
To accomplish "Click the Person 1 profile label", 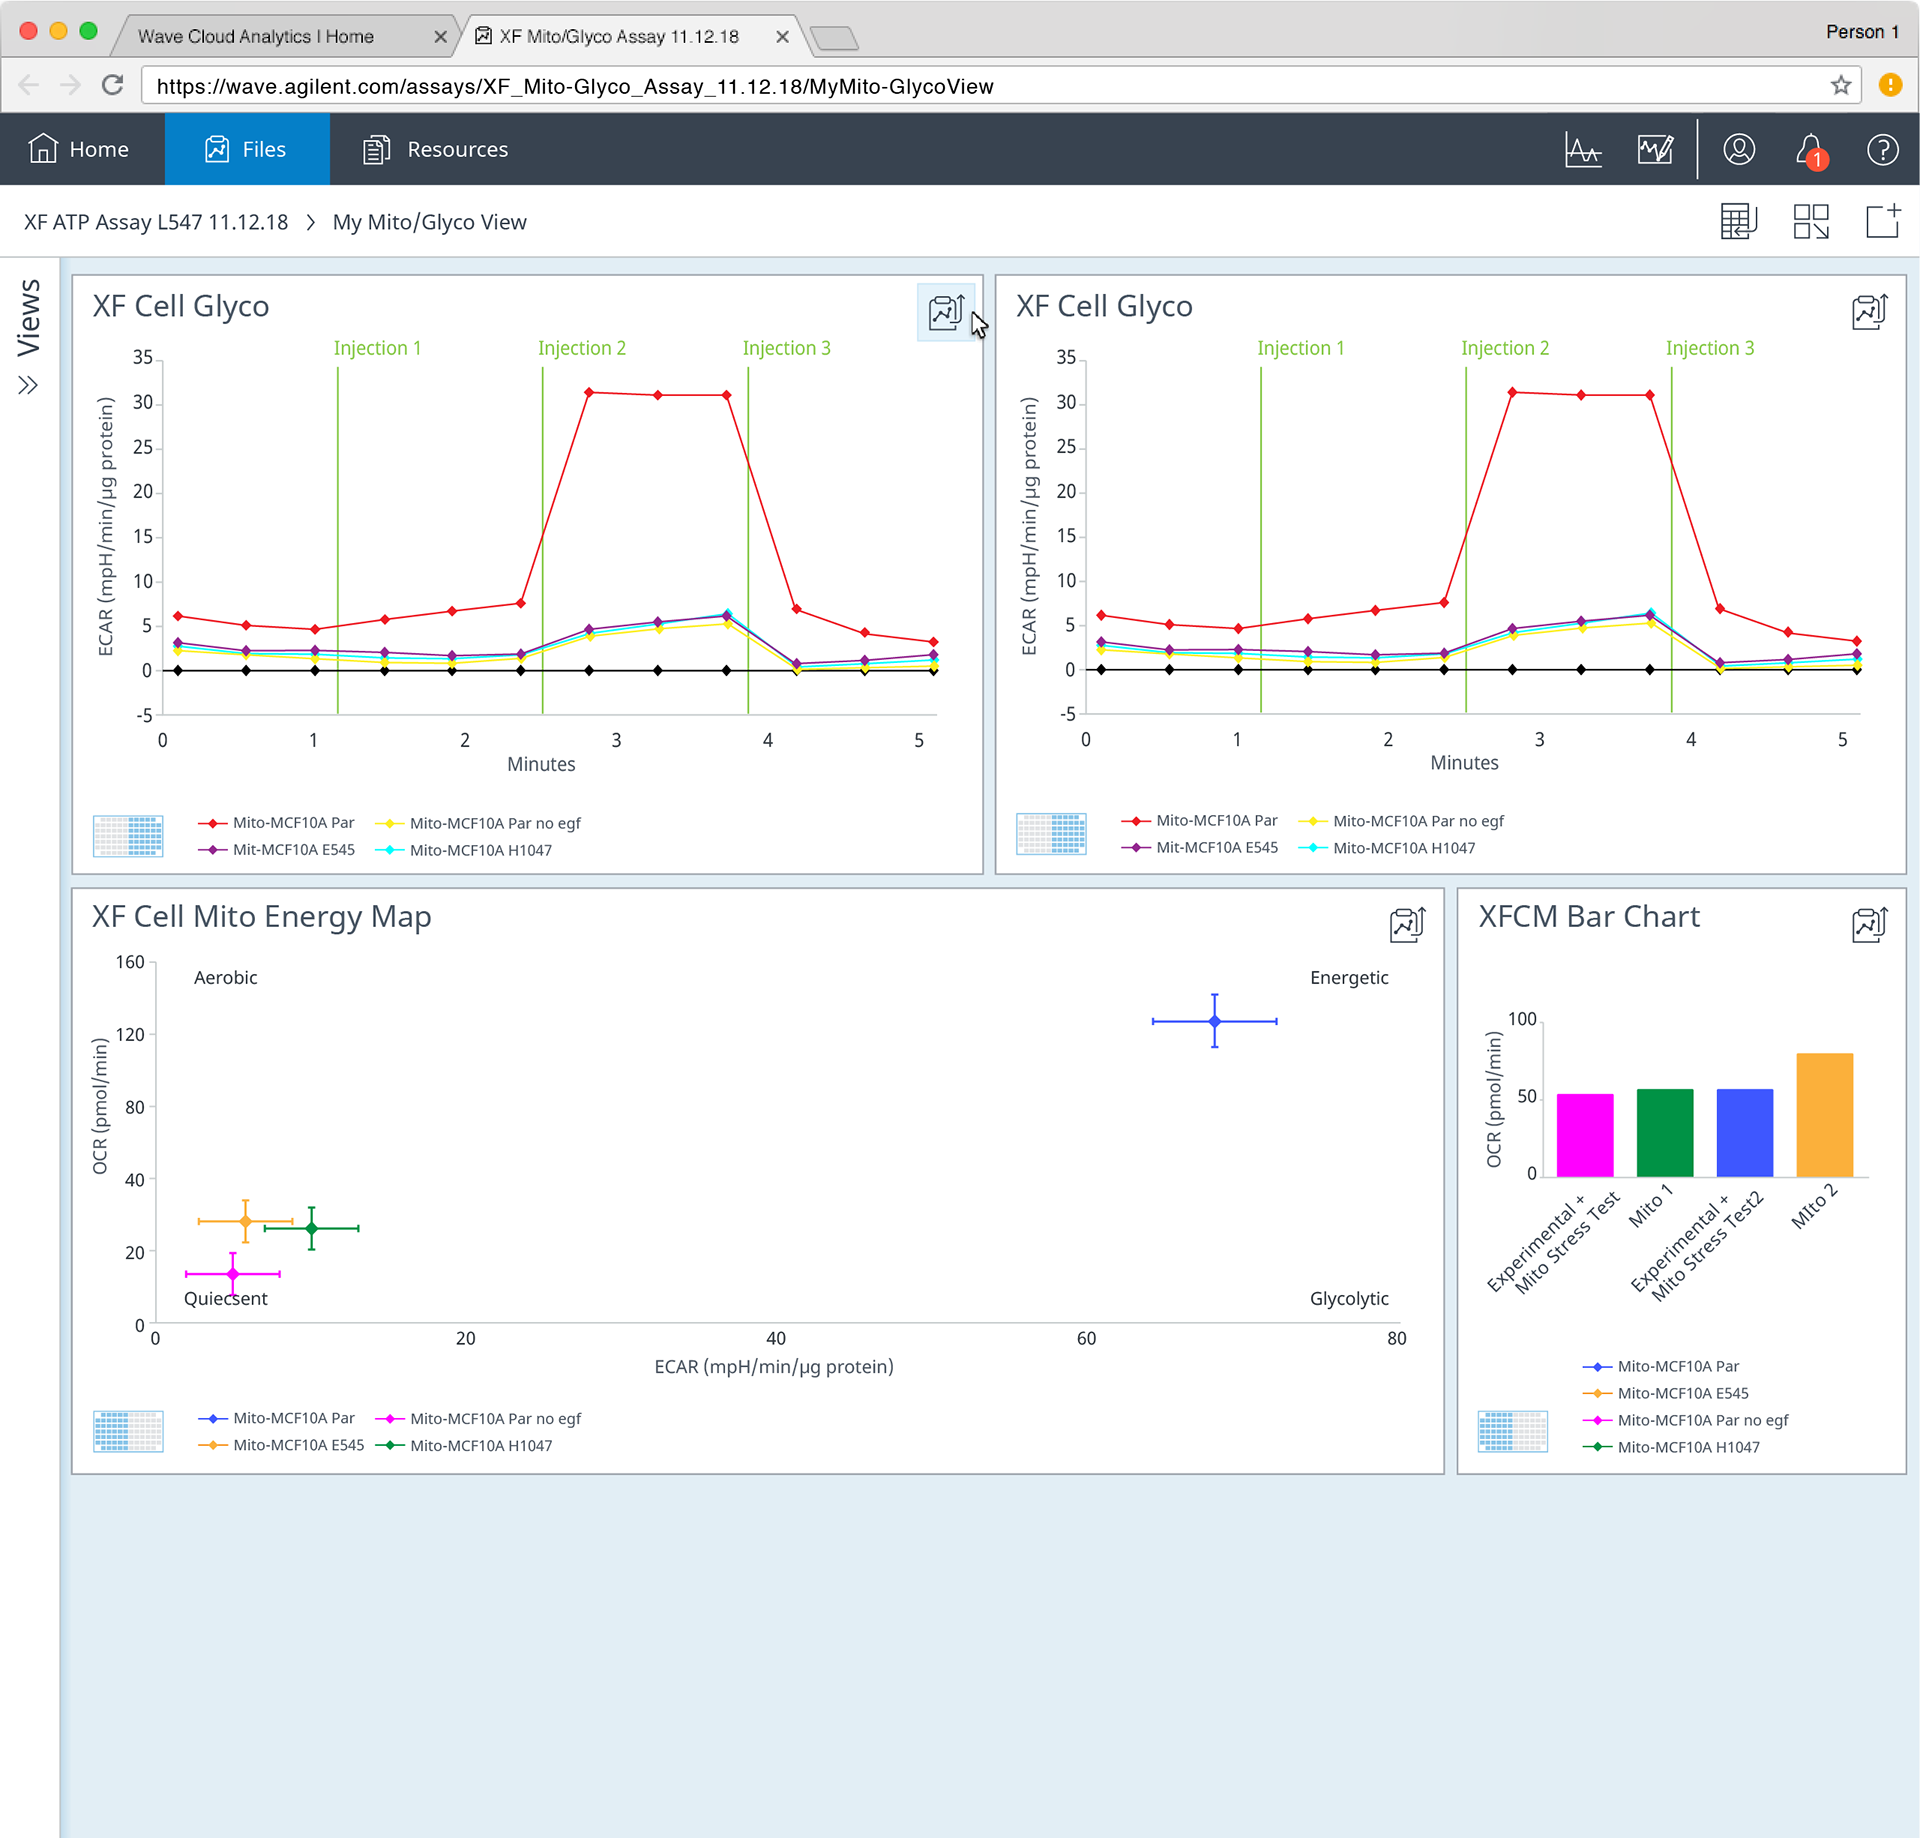I will tap(1862, 32).
